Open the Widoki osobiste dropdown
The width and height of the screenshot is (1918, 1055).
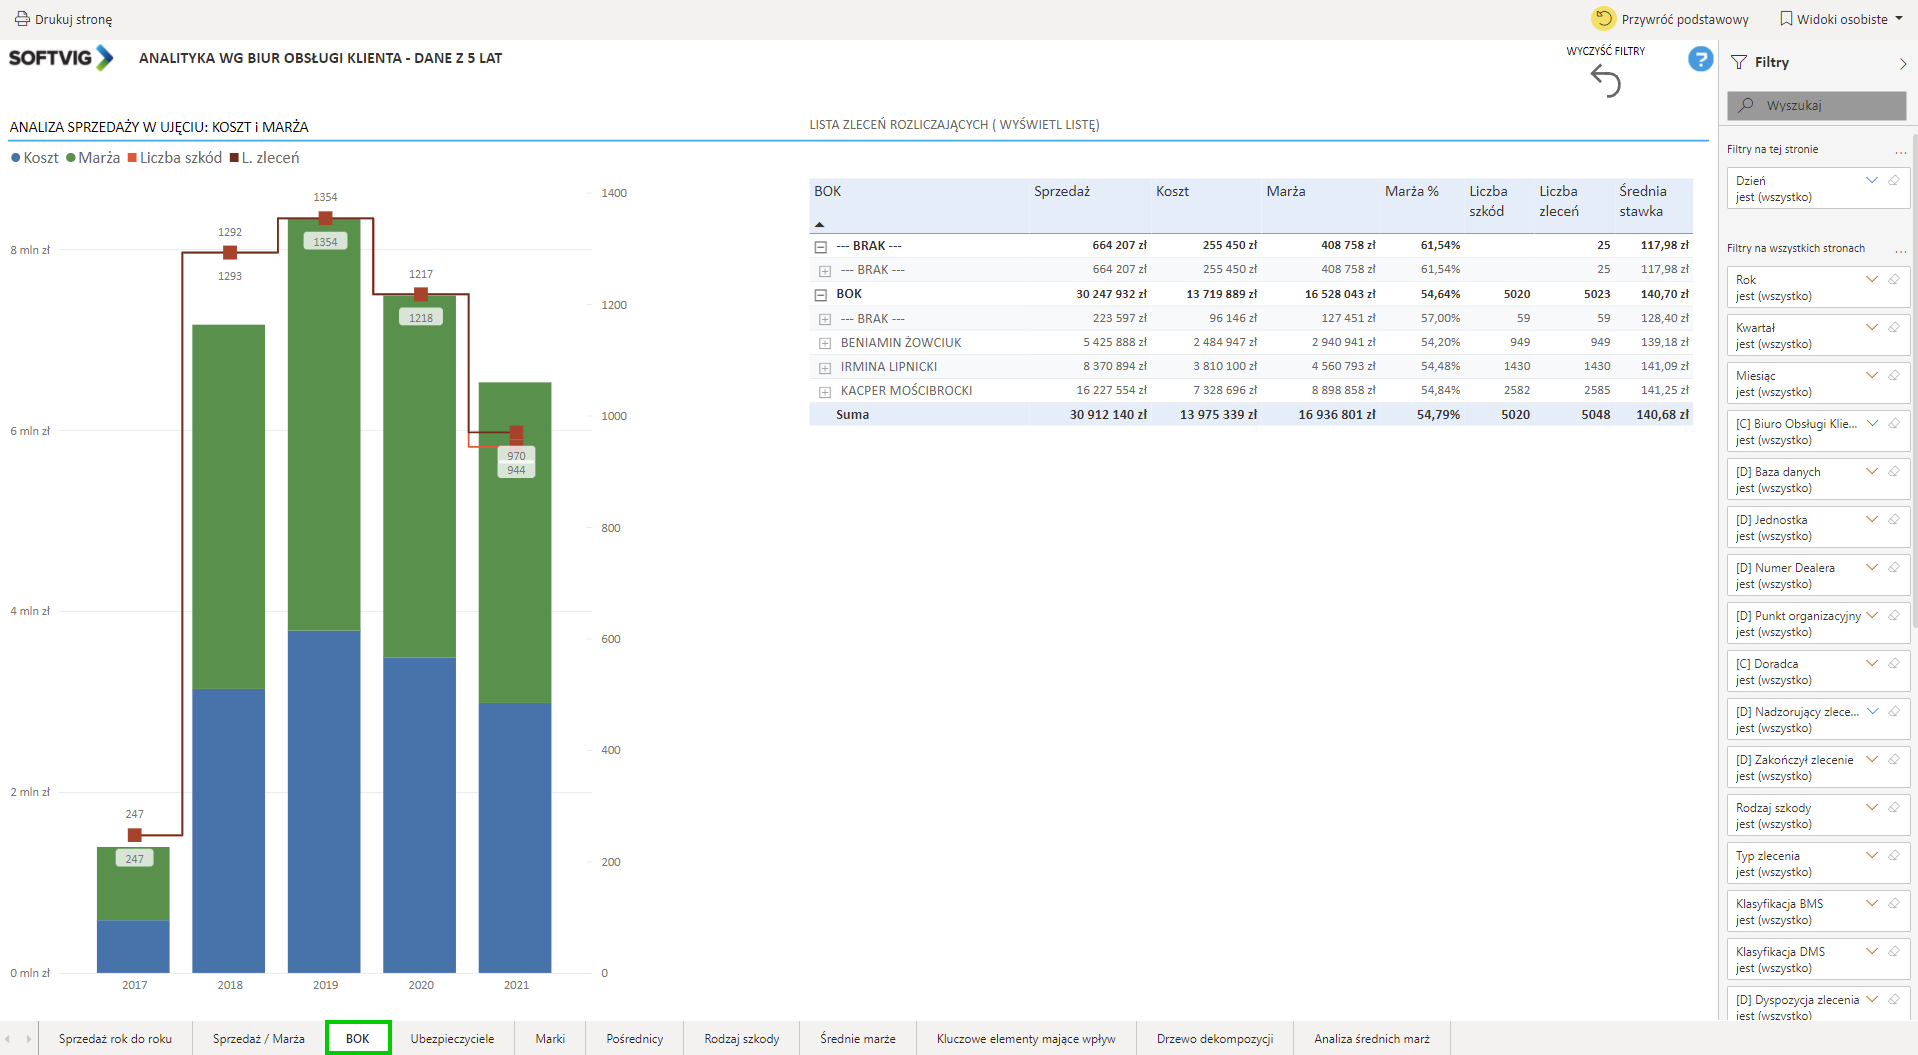point(1841,19)
